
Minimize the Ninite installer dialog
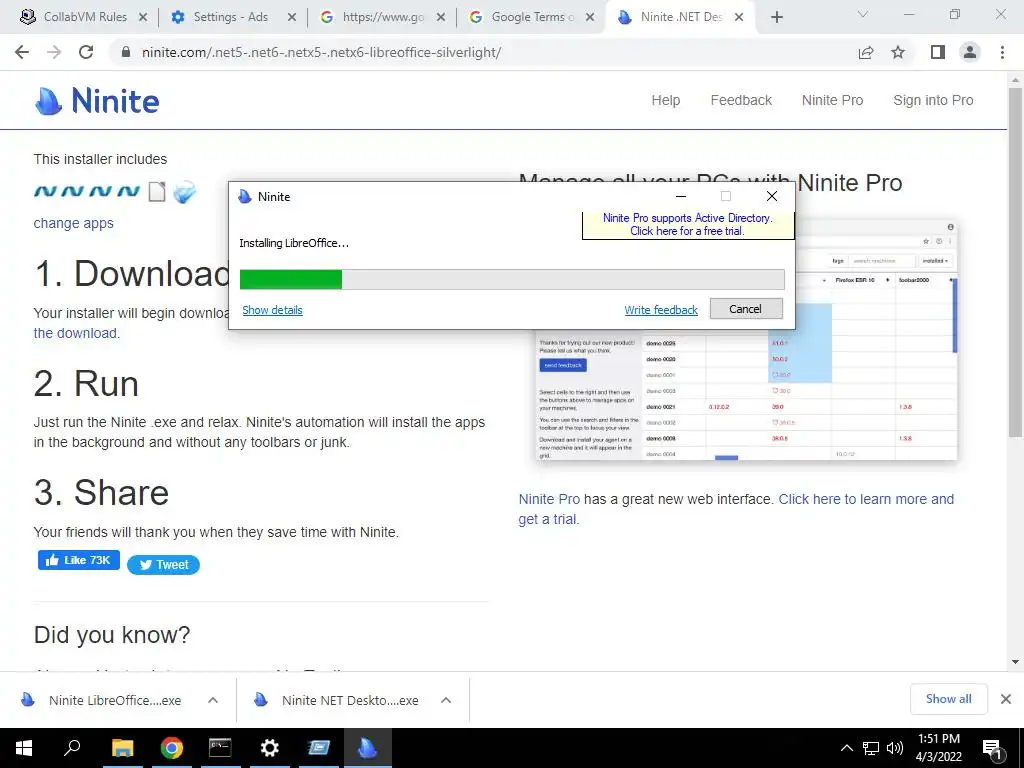click(x=681, y=196)
